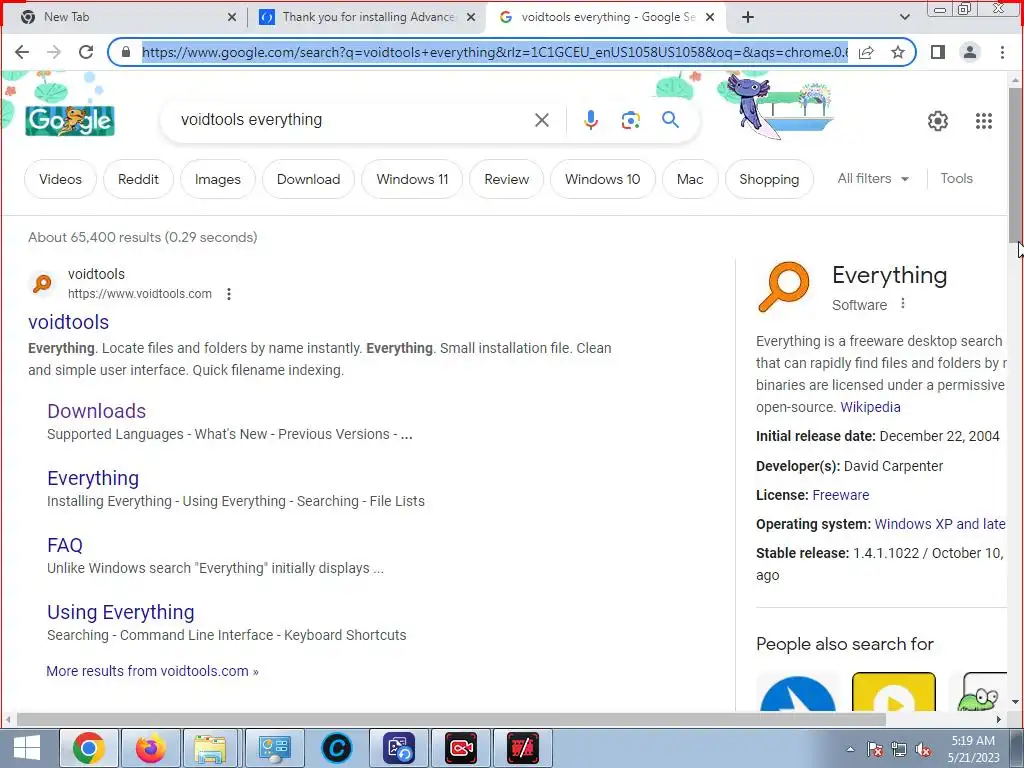Launch Chrome from the taskbar
Image resolution: width=1024 pixels, height=768 pixels.
(x=89, y=748)
